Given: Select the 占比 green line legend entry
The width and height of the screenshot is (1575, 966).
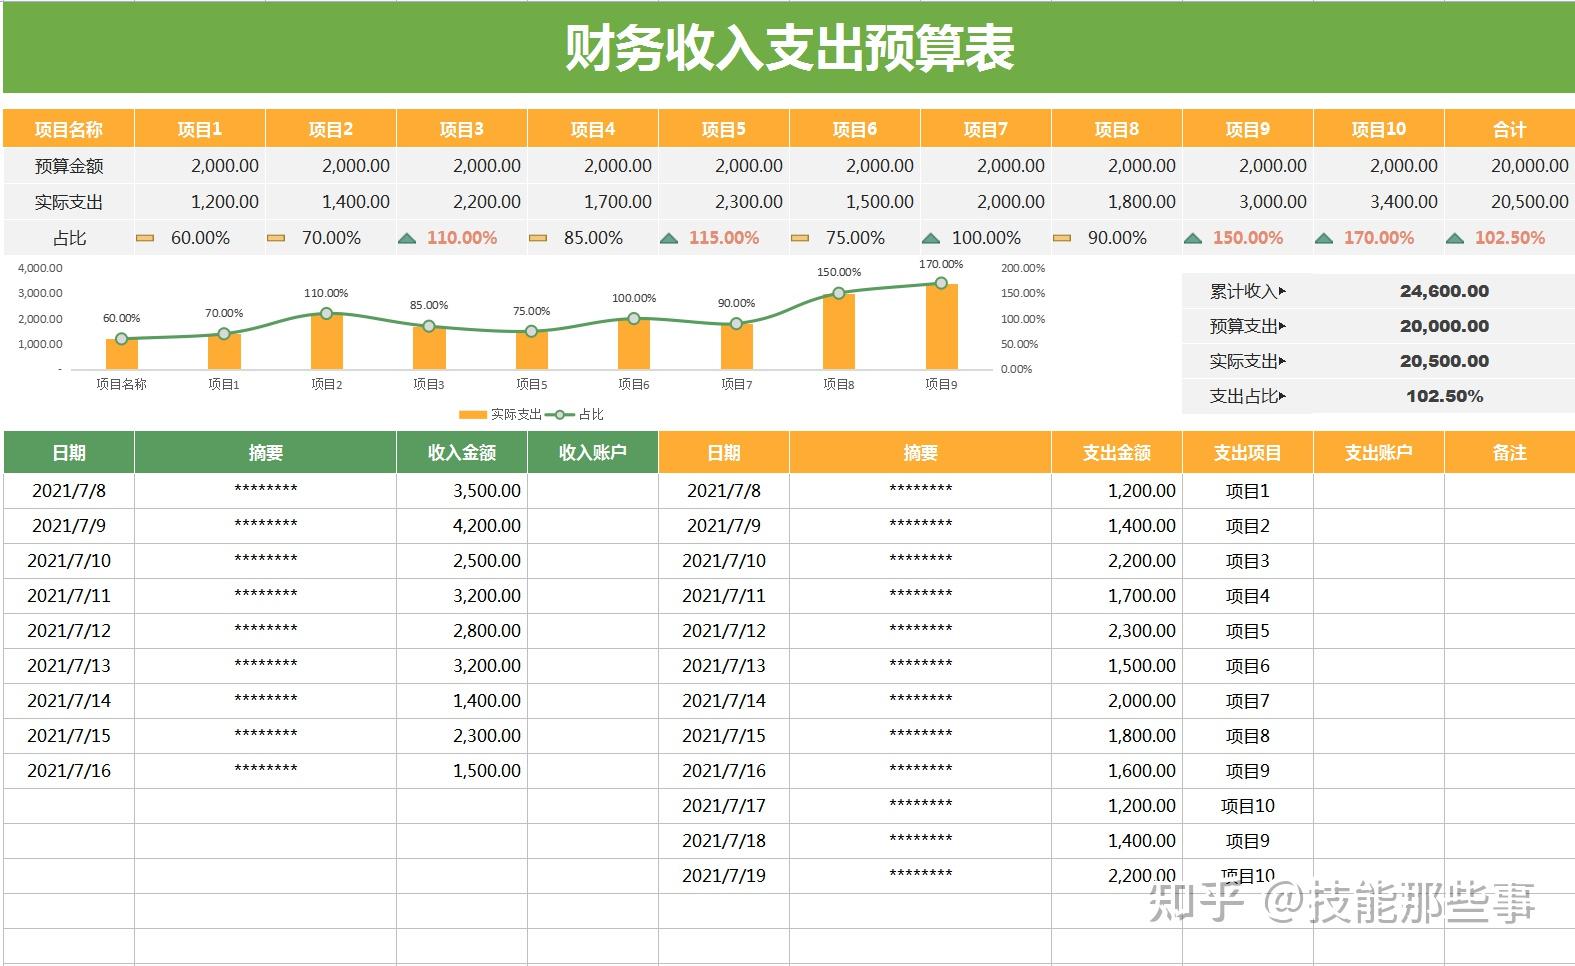Looking at the screenshot, I should [575, 414].
